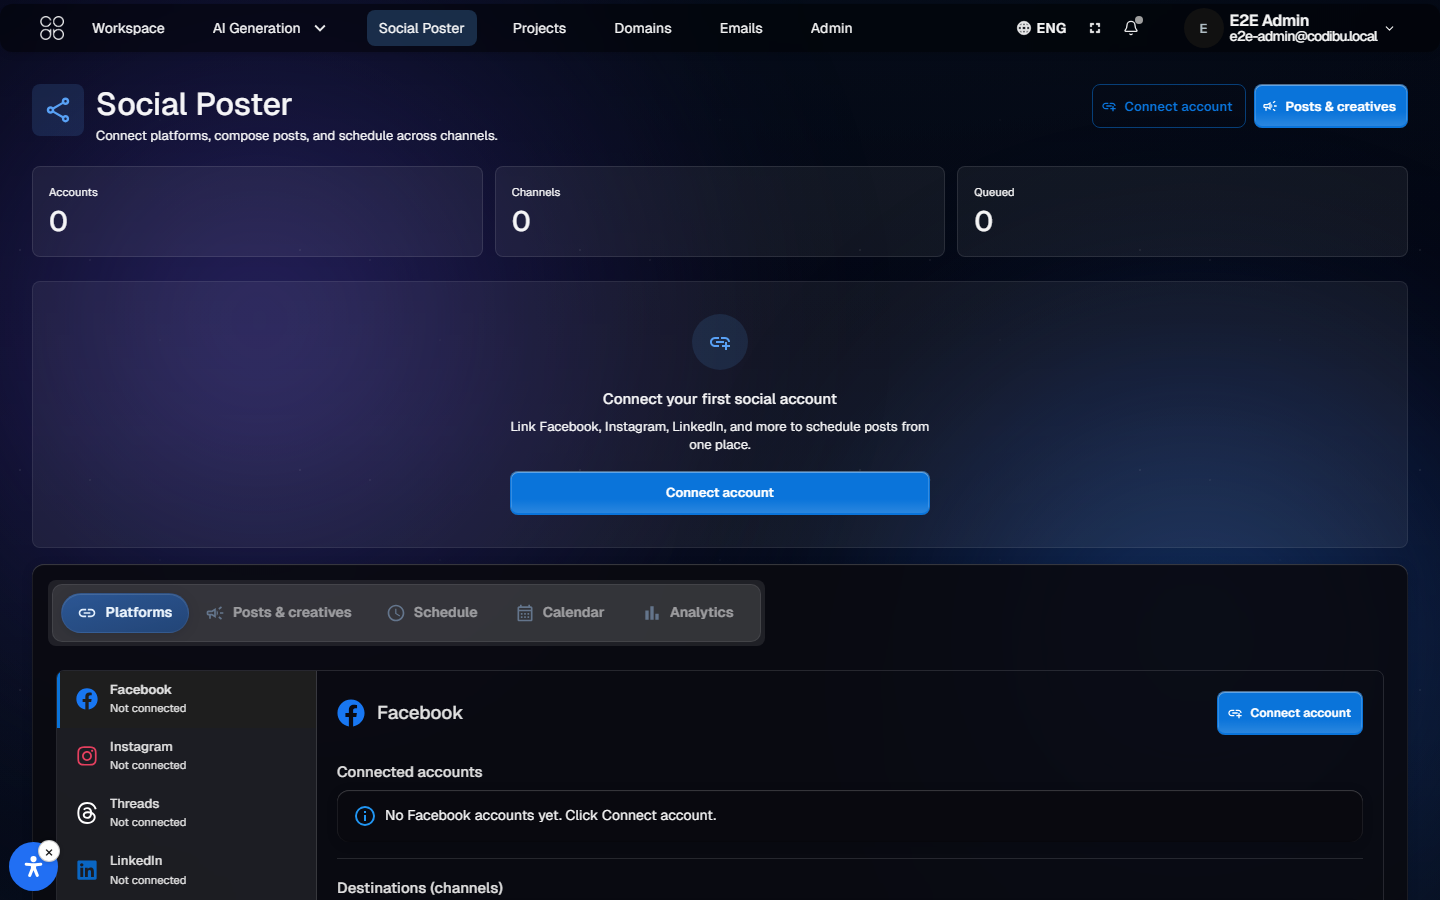Open the accessibility widget button

coord(33,867)
